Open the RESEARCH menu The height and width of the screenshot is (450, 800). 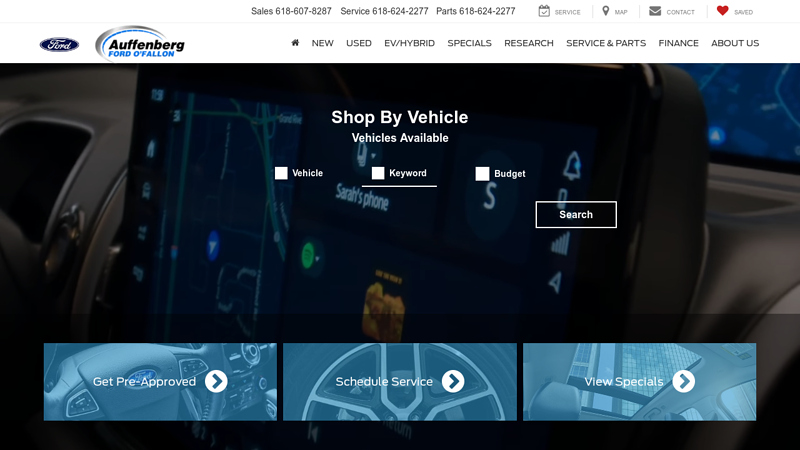click(x=529, y=43)
